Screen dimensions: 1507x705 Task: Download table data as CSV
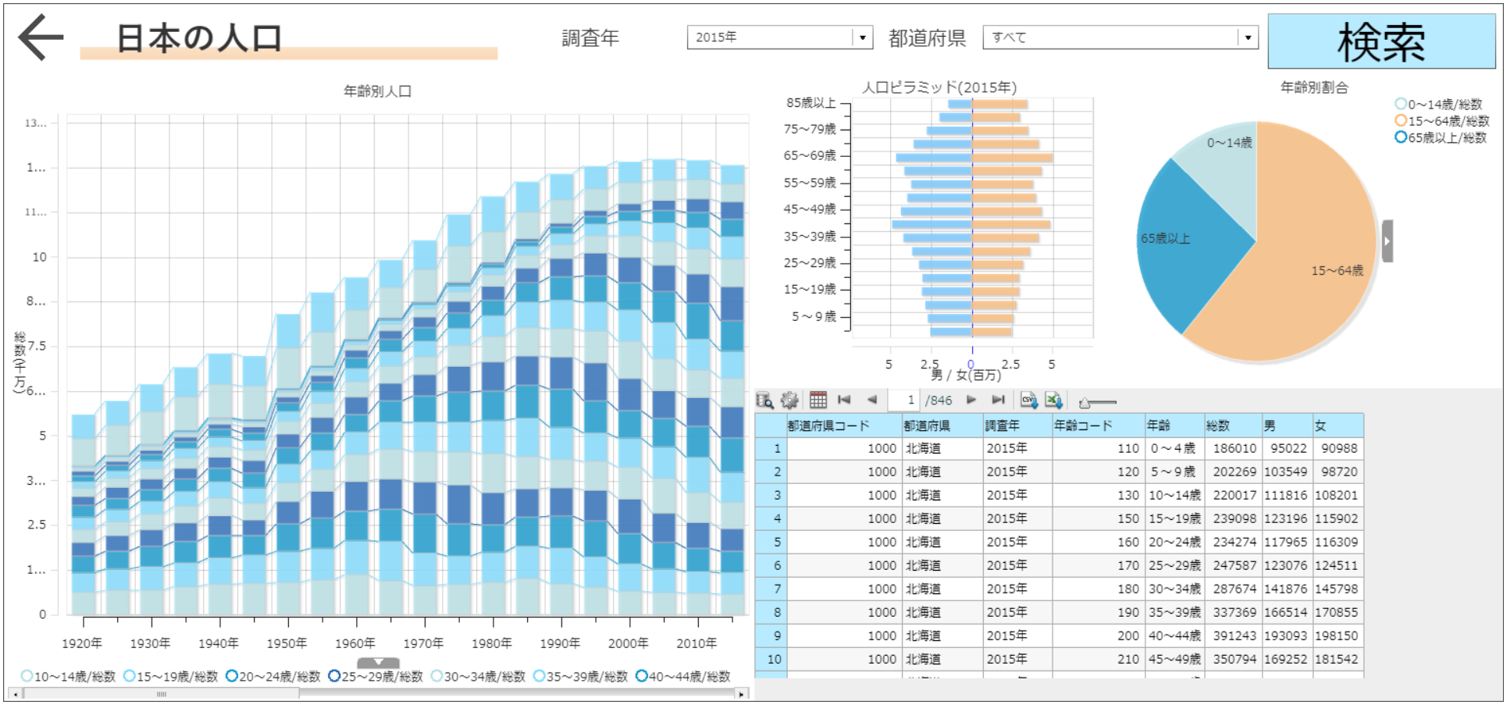click(1028, 400)
